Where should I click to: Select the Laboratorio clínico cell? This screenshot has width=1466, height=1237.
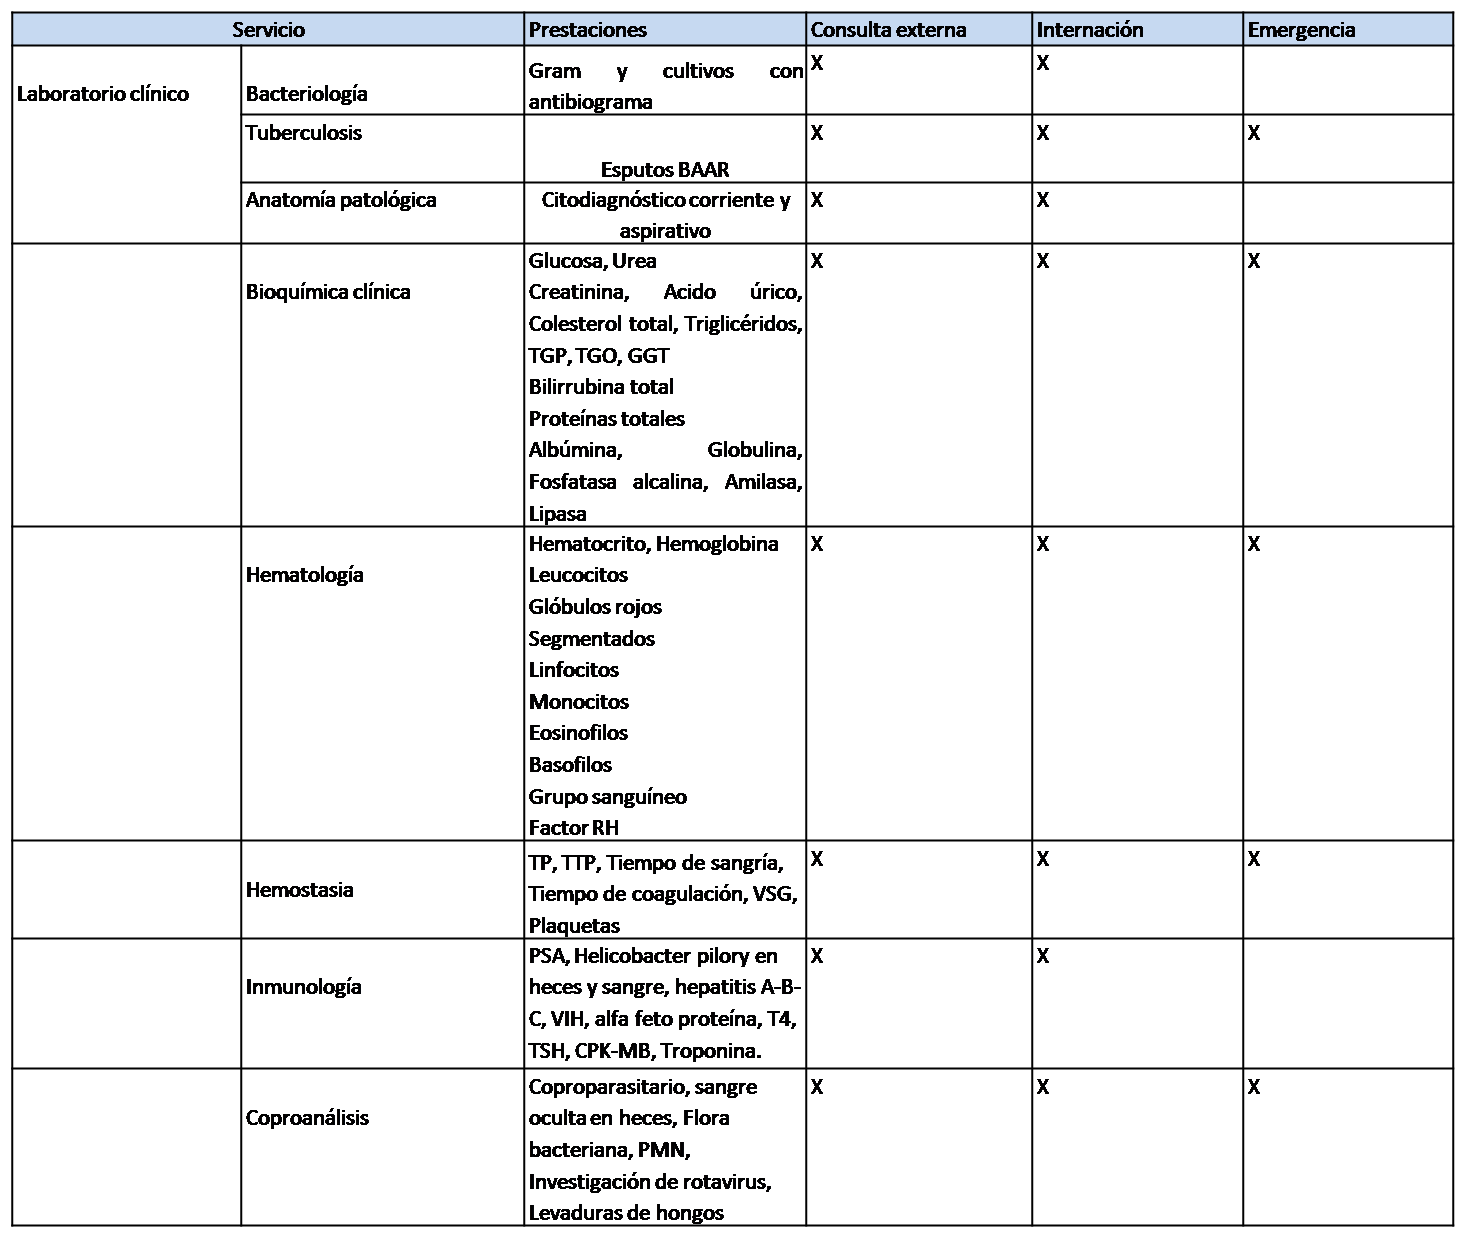[x=103, y=94]
